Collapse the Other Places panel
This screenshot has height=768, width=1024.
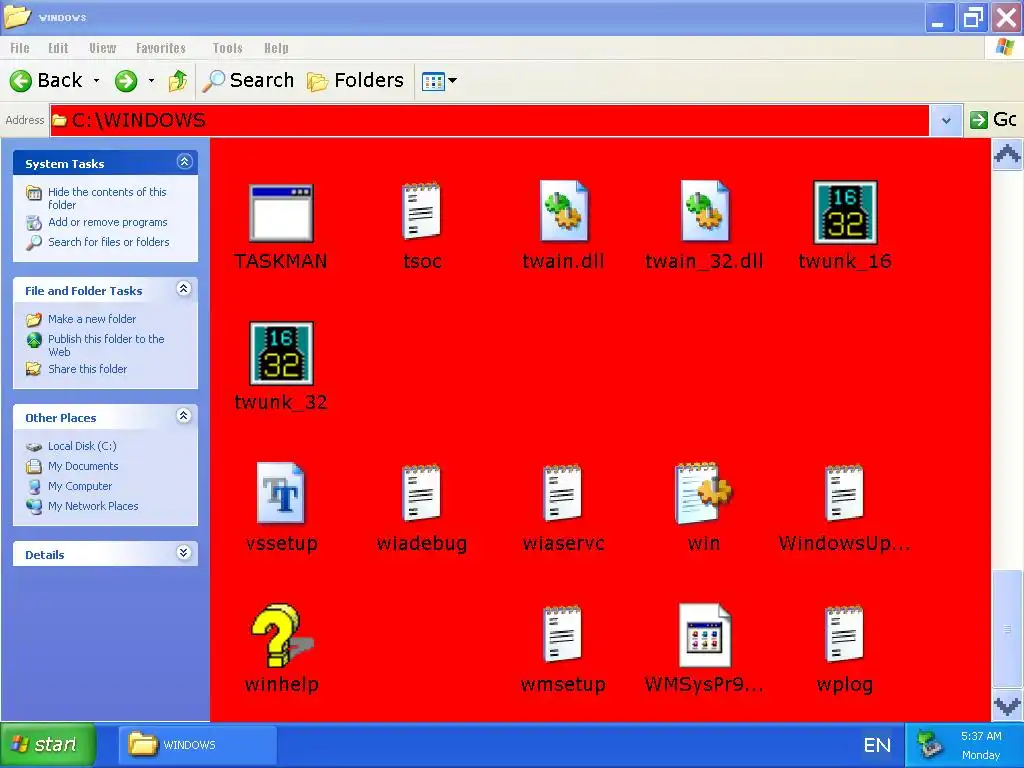pyautogui.click(x=184, y=416)
